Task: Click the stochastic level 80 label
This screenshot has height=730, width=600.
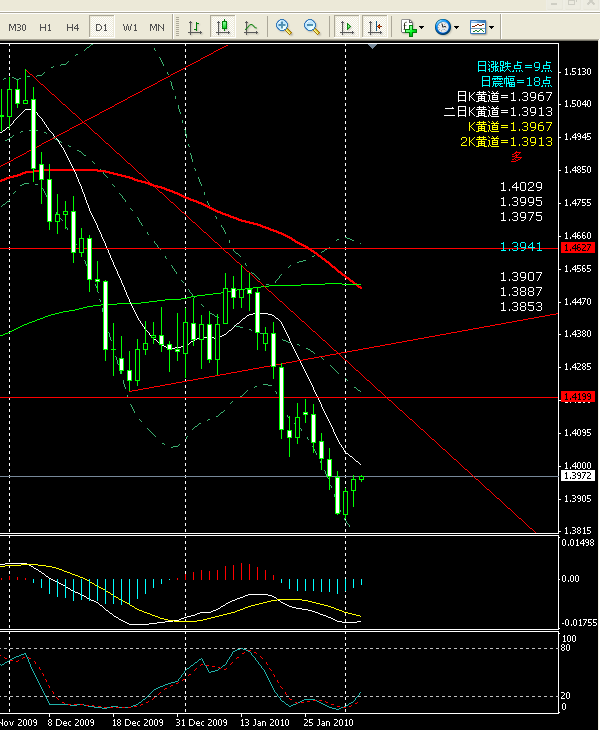Action: point(566,648)
